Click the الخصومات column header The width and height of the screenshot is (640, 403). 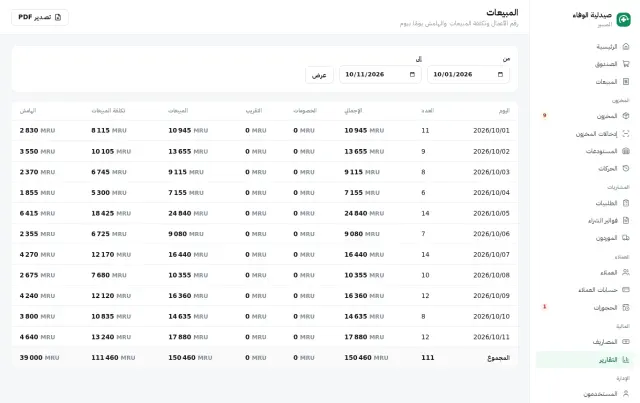coord(305,111)
